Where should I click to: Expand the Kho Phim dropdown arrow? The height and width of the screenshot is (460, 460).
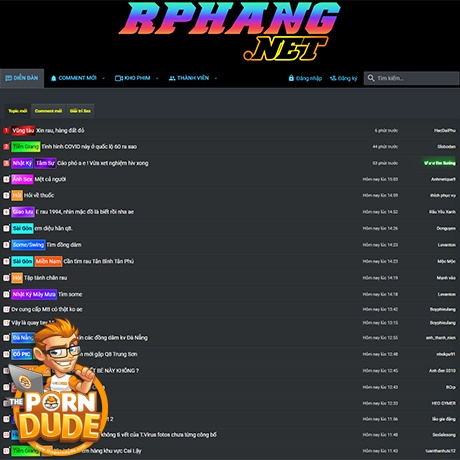157,78
